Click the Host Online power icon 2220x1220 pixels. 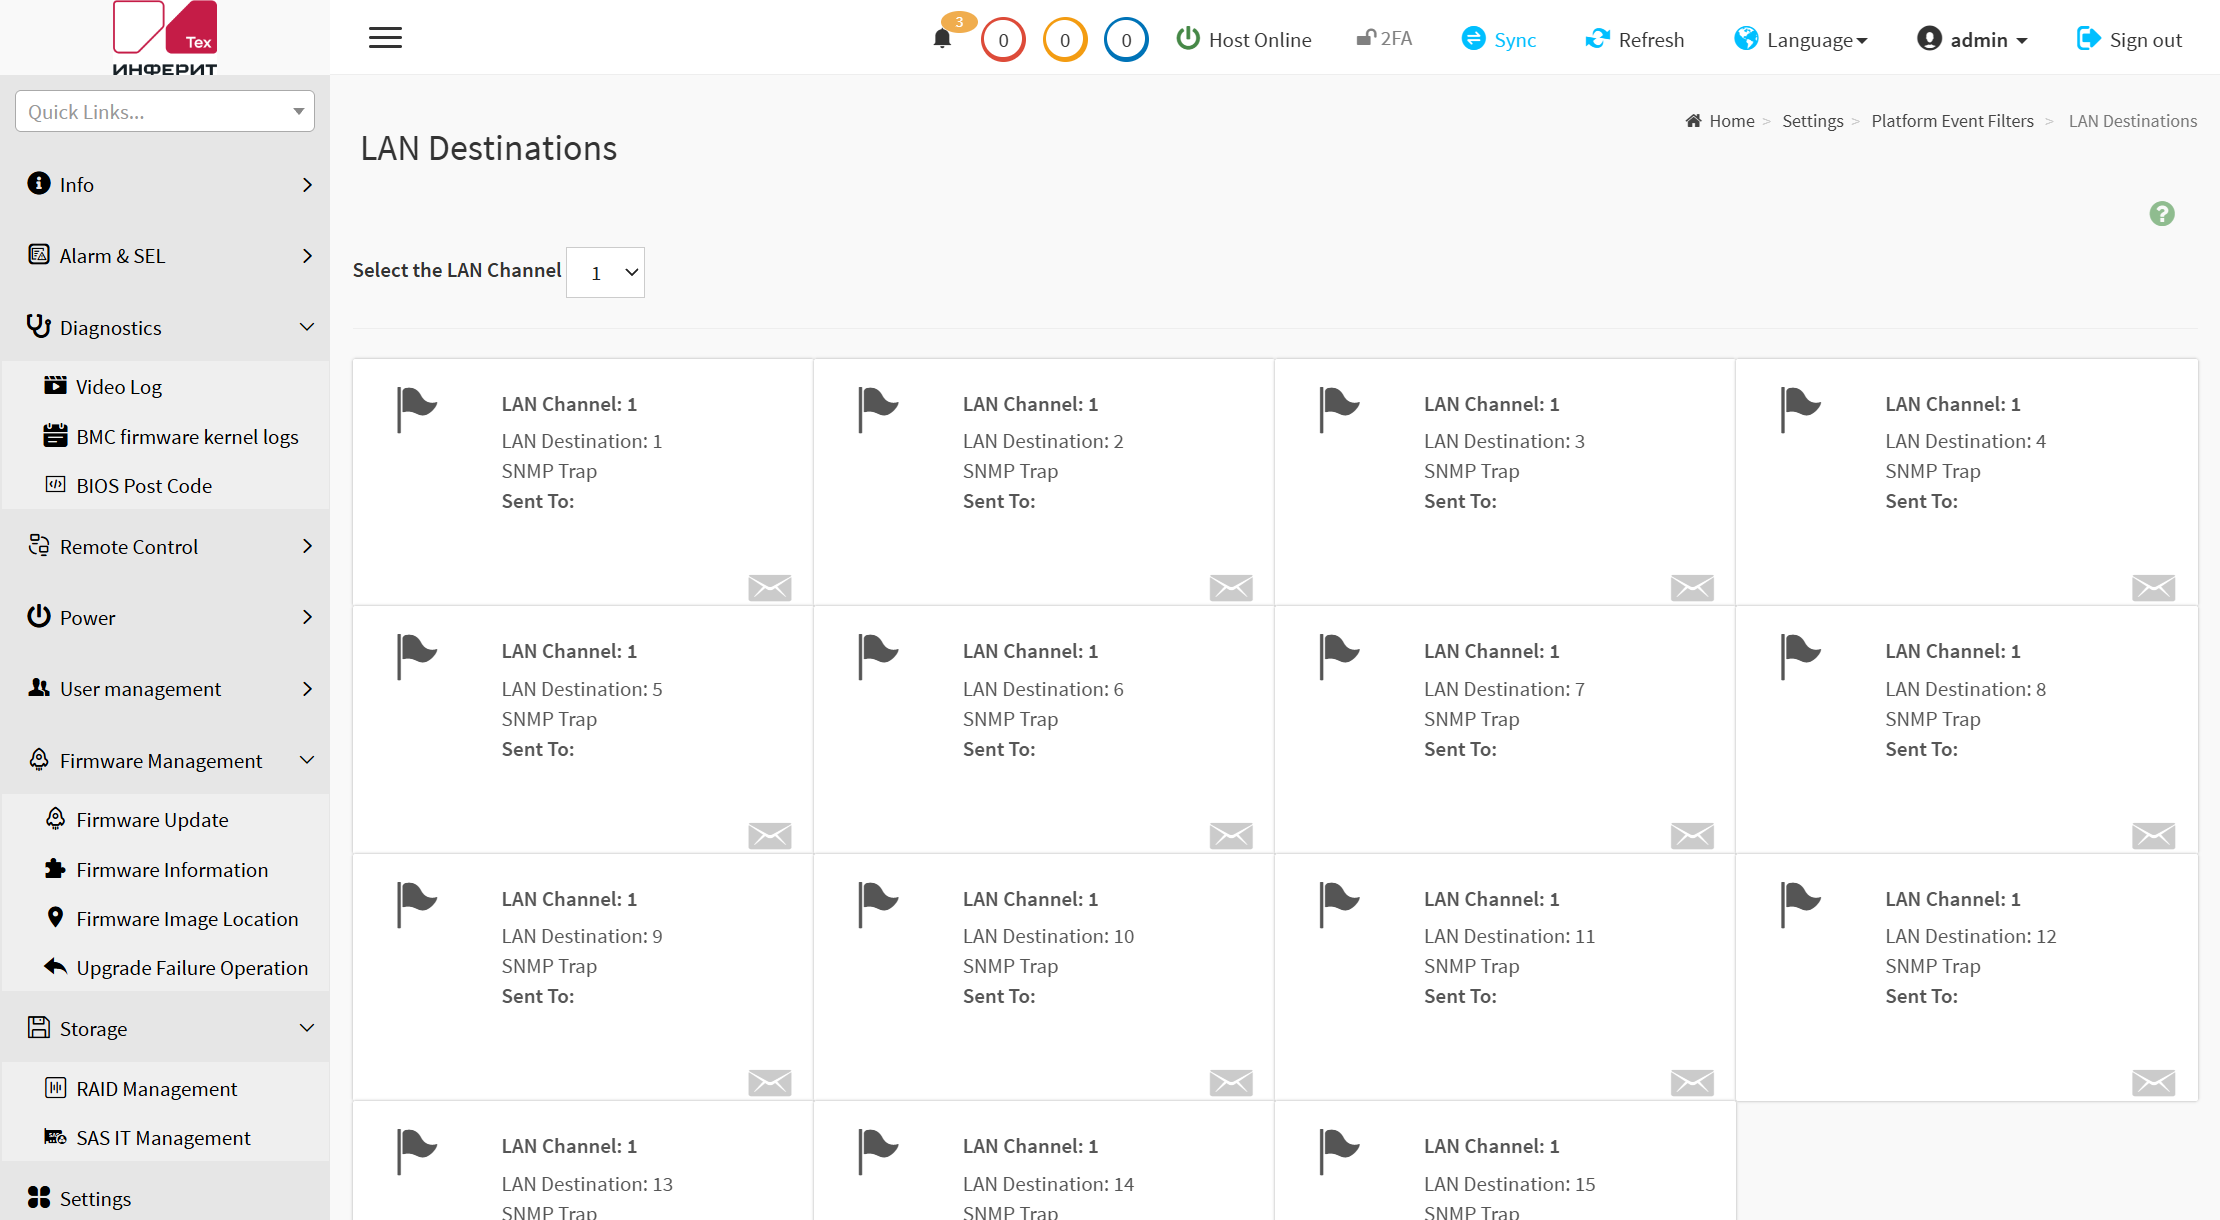1188,38
